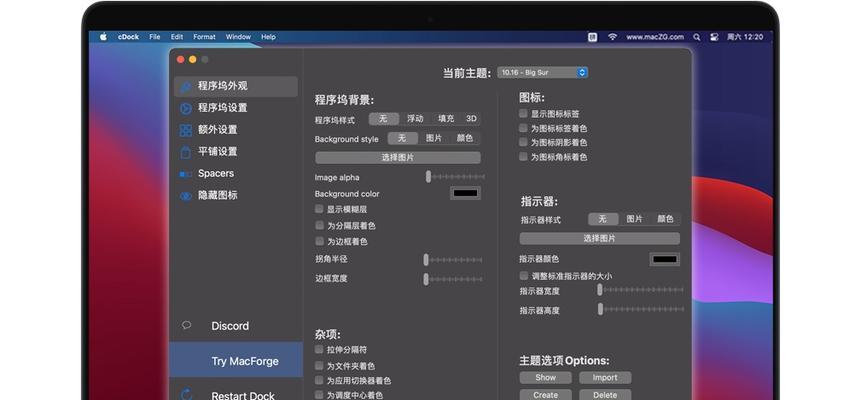Toggle 为边框着色 checkbox
Image resolution: width=861 pixels, height=400 pixels.
coord(319,241)
